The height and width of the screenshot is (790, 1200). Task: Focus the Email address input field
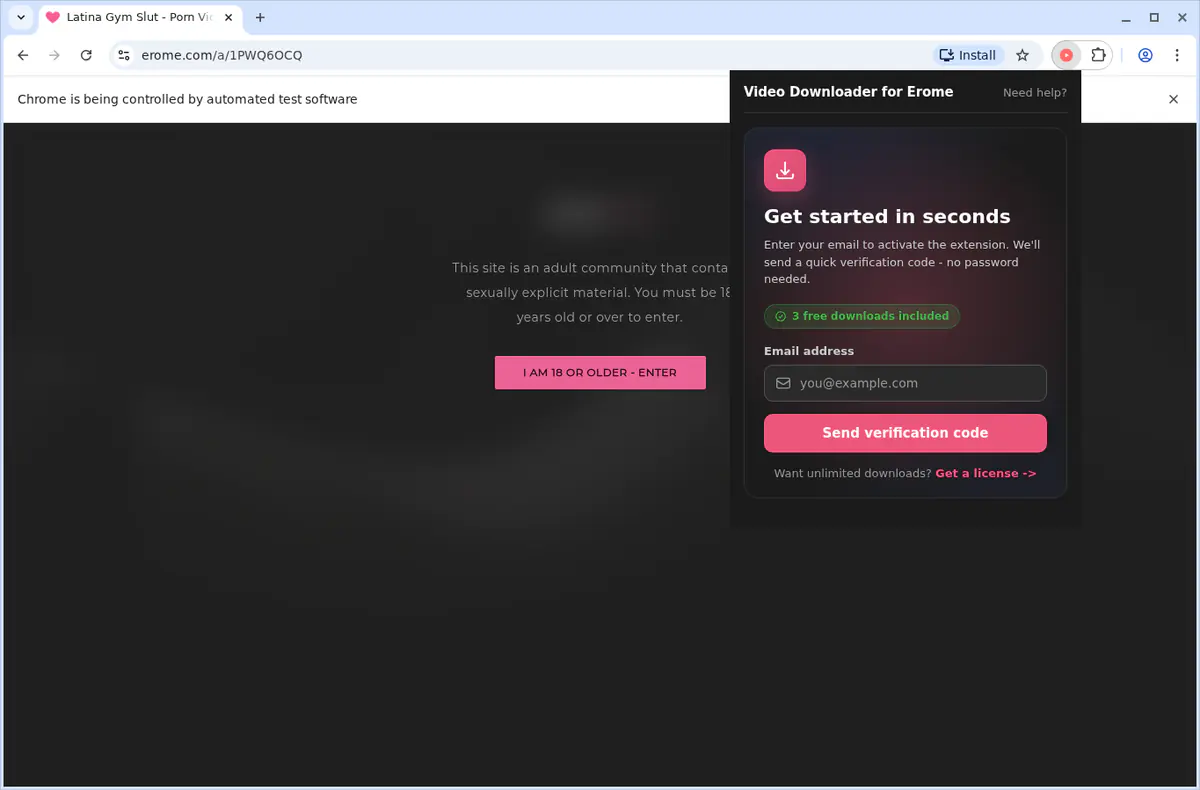[905, 383]
